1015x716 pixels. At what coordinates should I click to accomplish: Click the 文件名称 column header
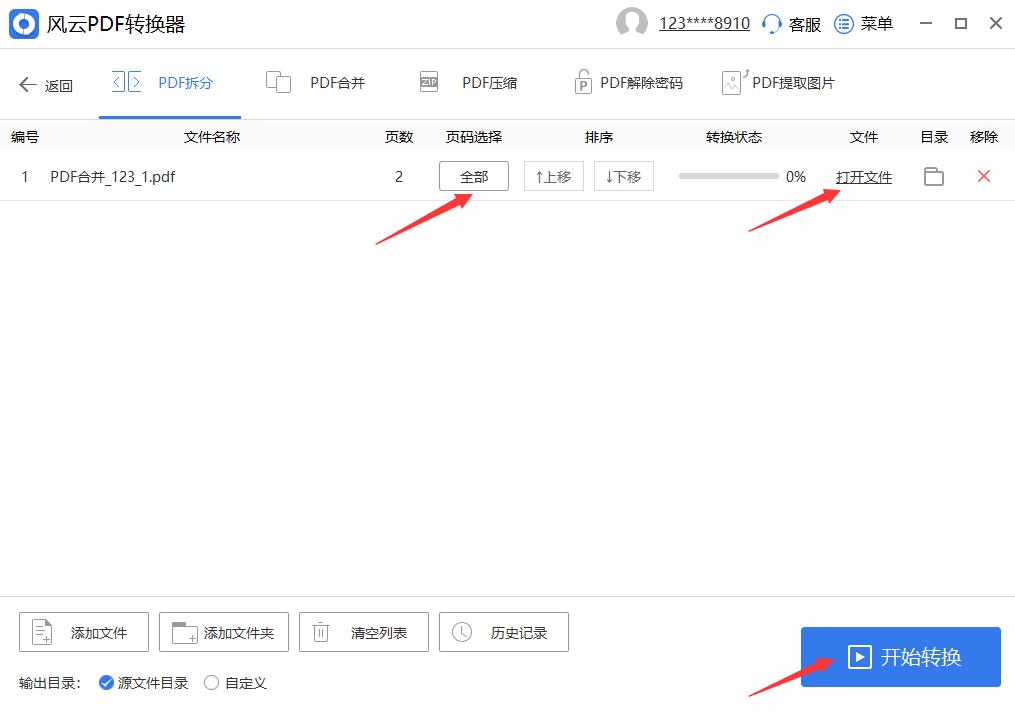click(212, 137)
